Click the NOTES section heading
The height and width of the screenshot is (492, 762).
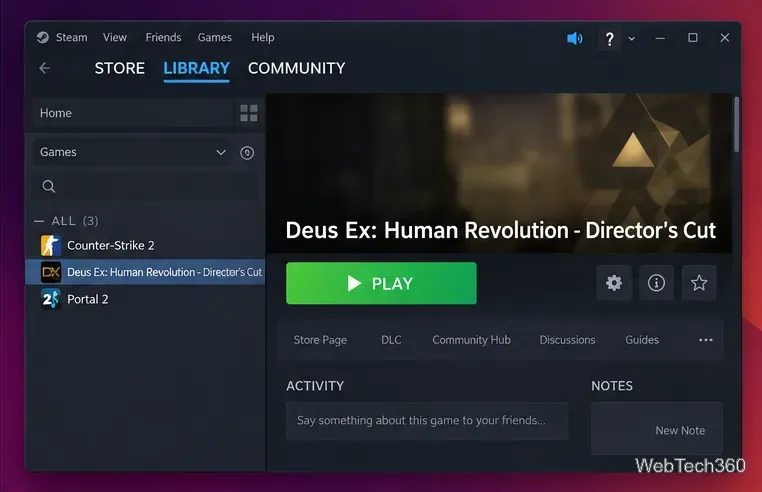(x=612, y=386)
